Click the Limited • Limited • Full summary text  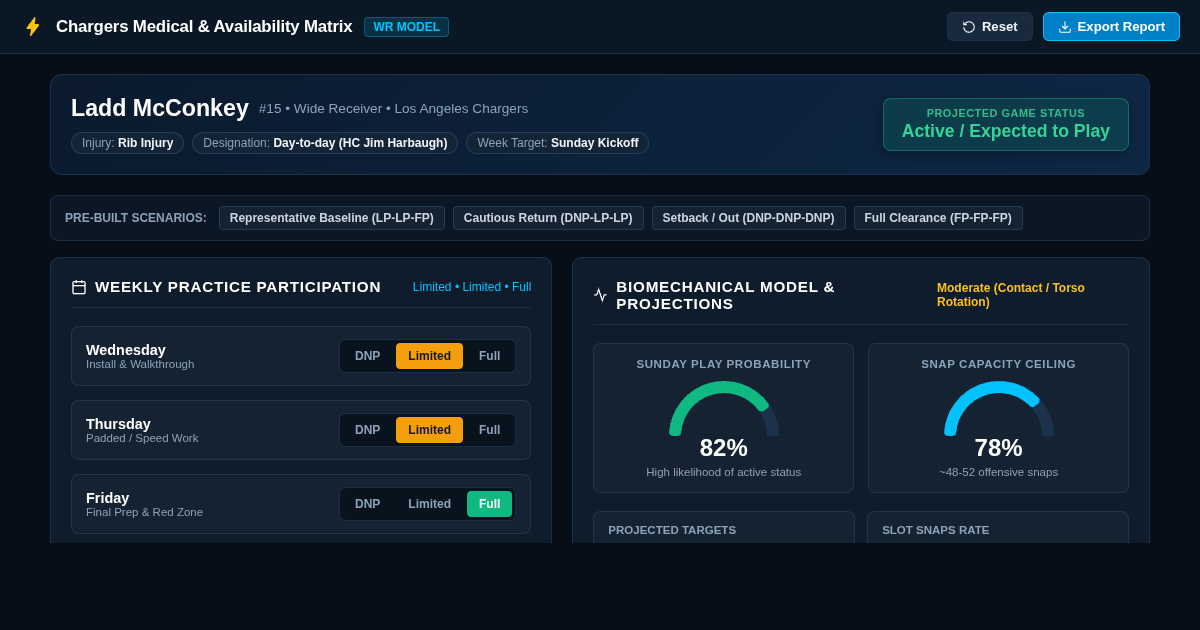(472, 287)
